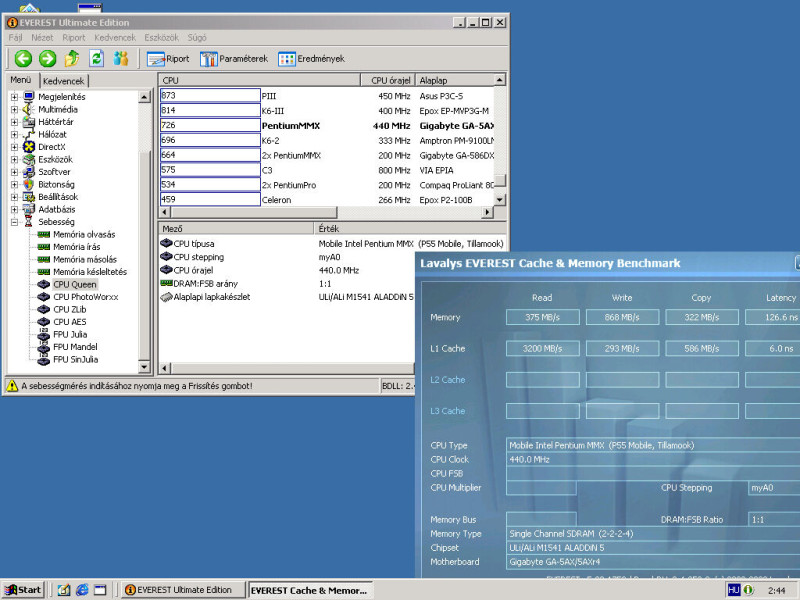This screenshot has height=600, width=800.
Task: Select the Megjelenítés monitor icon
Action: (29, 96)
